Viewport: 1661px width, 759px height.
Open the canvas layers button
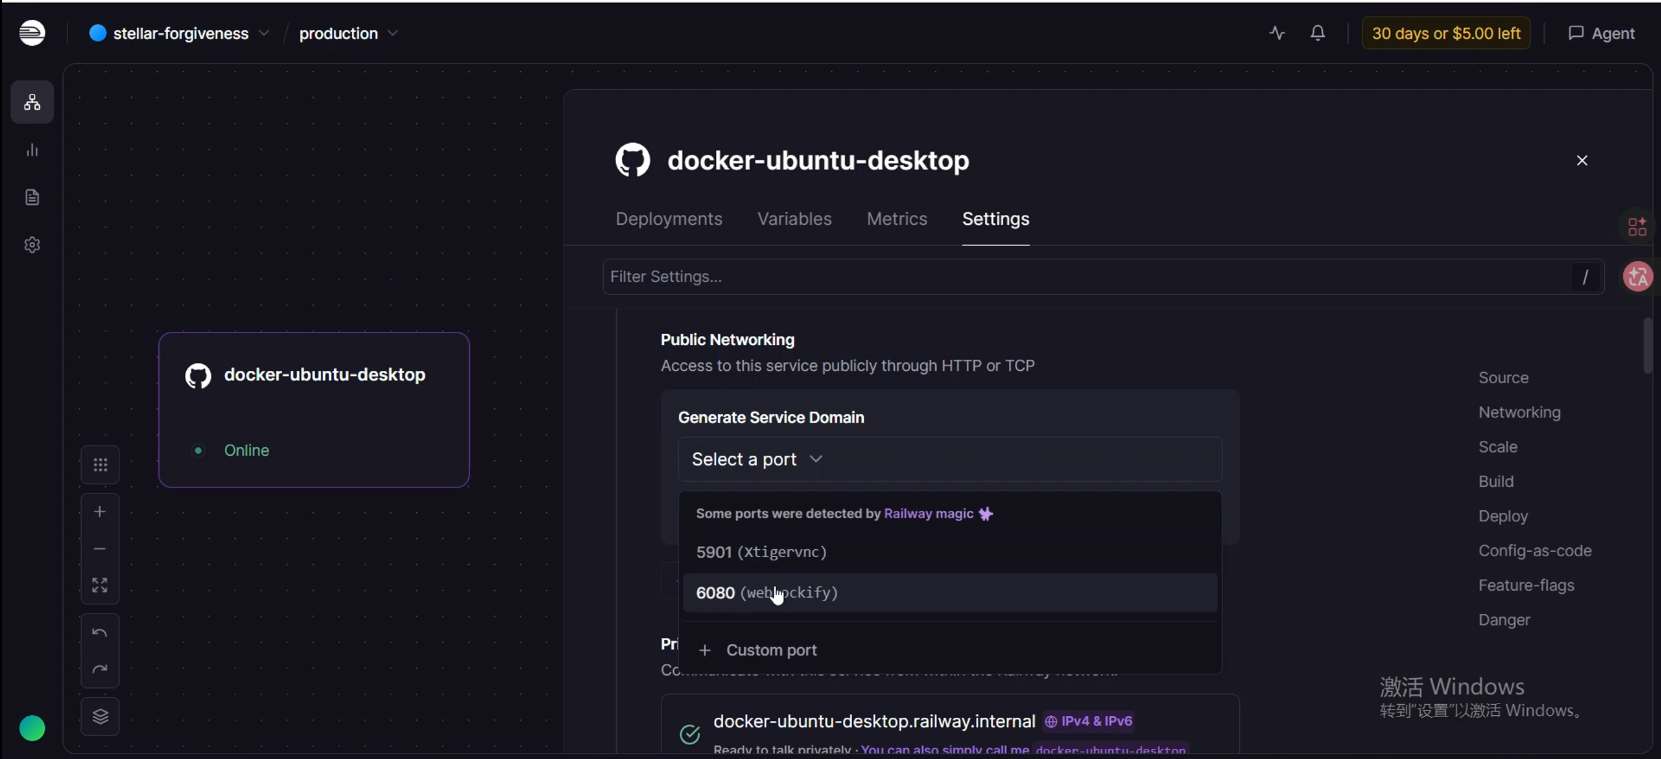point(100,717)
